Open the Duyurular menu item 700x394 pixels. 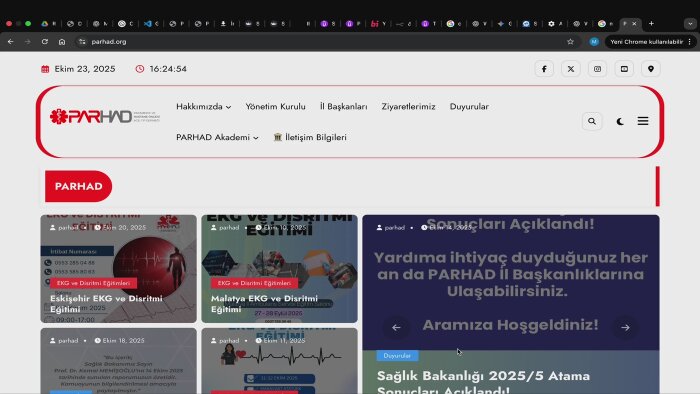click(469, 107)
